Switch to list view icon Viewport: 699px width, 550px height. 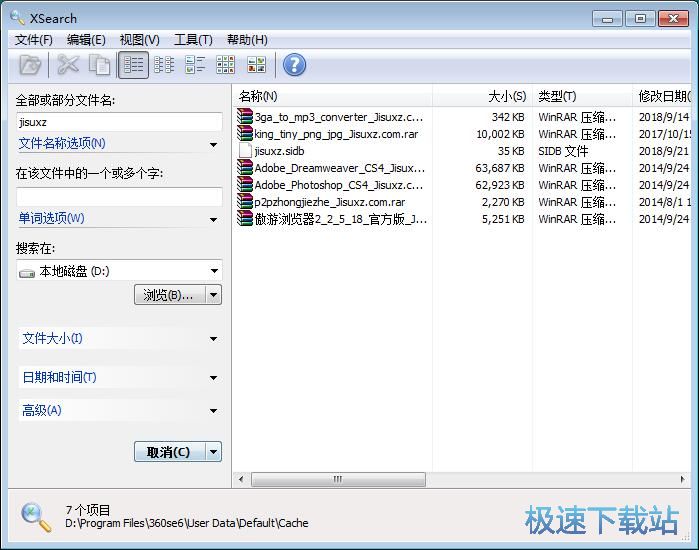tap(164, 65)
